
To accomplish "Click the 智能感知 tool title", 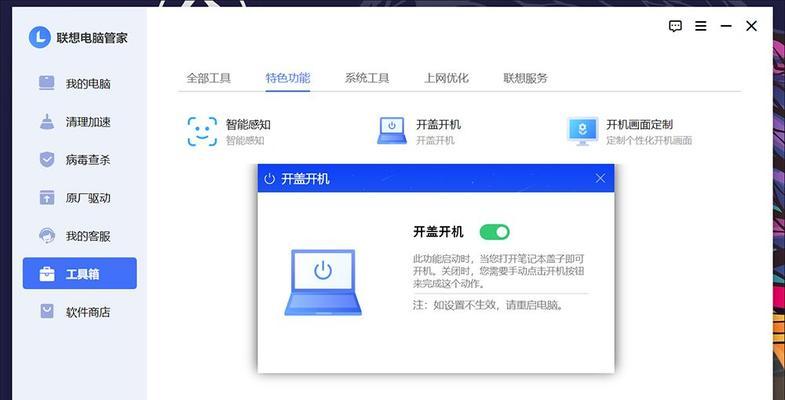I will click(248, 124).
